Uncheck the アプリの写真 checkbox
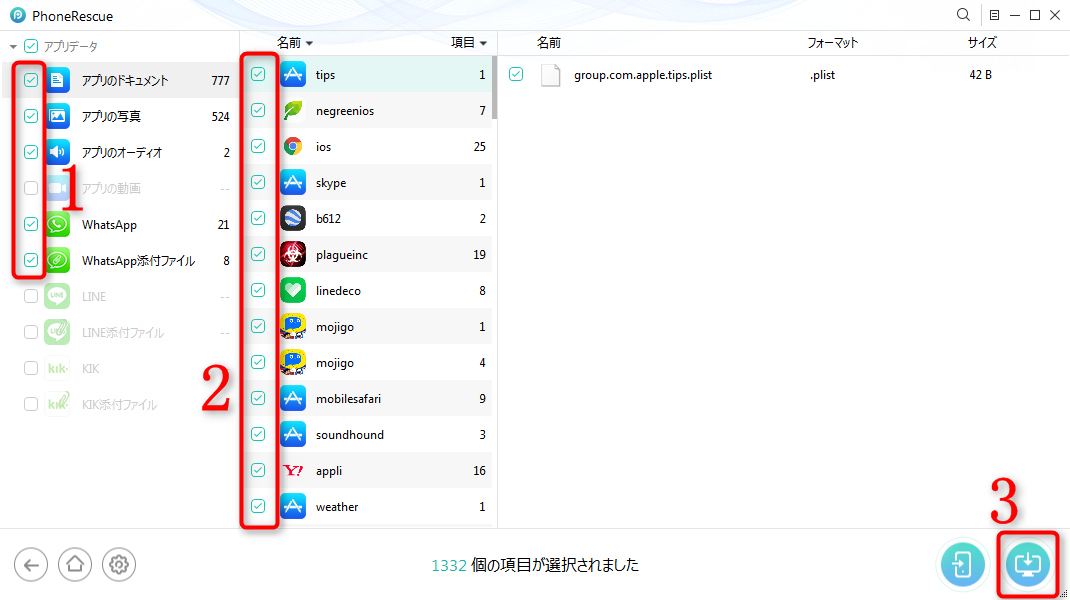The width and height of the screenshot is (1070, 600). [31, 116]
